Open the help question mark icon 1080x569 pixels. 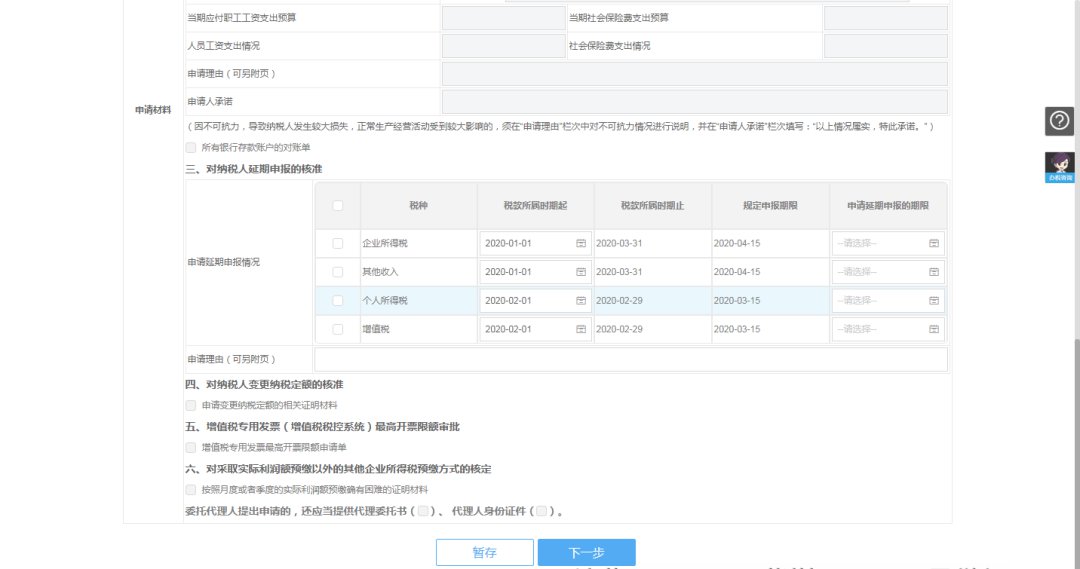[x=1059, y=121]
